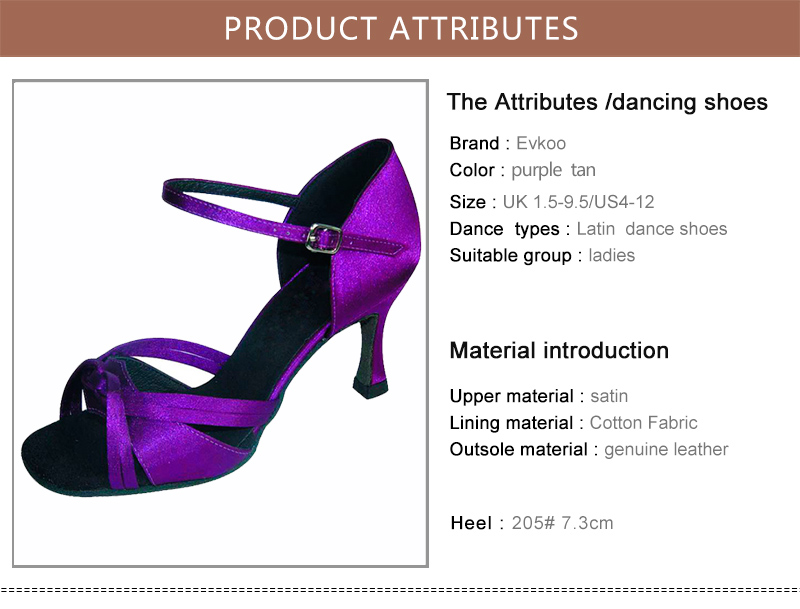This screenshot has width=800, height=609.
Task: Click the purple dance shoe photo
Action: [220, 322]
